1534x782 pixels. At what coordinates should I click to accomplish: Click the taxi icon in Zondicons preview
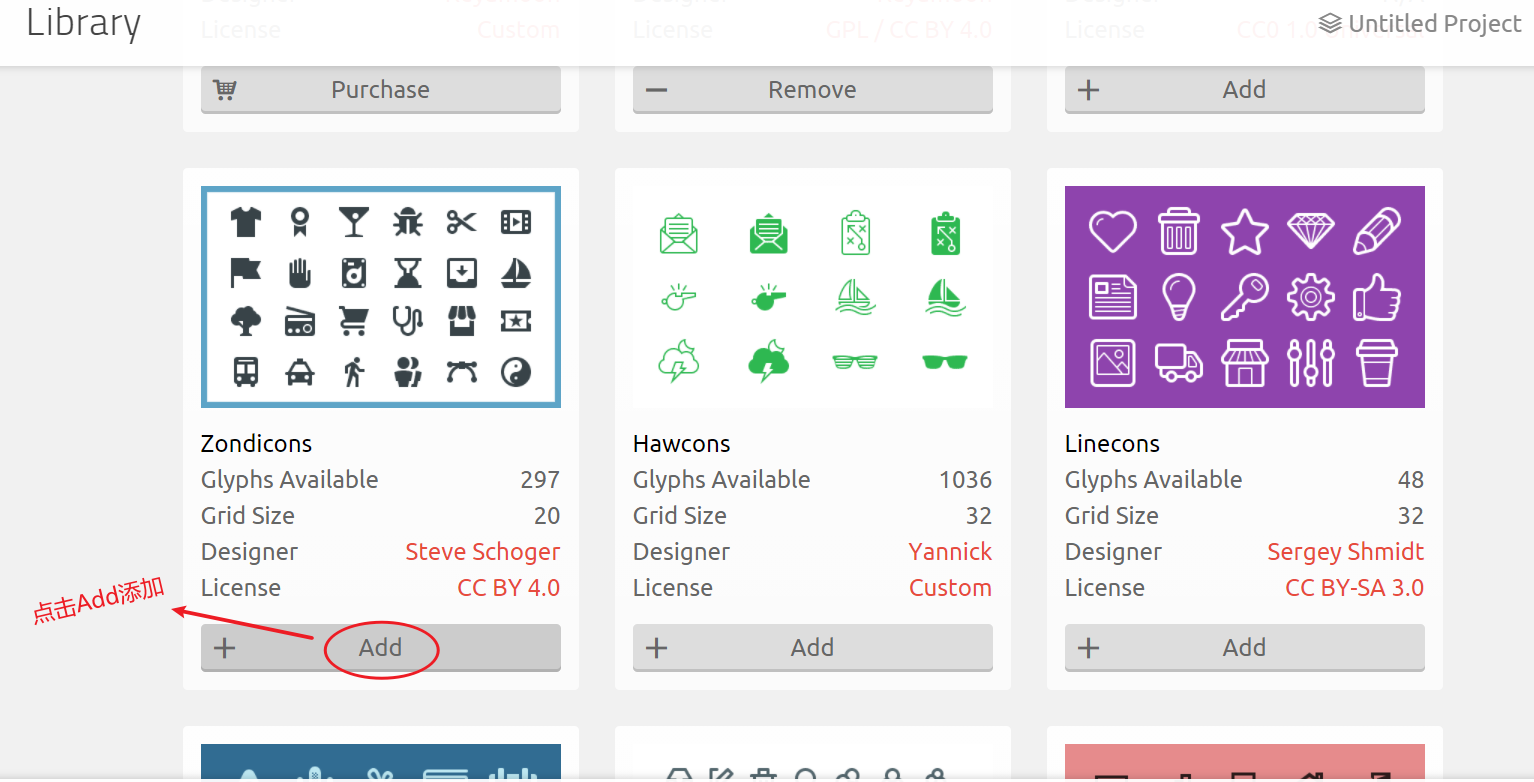tap(300, 372)
